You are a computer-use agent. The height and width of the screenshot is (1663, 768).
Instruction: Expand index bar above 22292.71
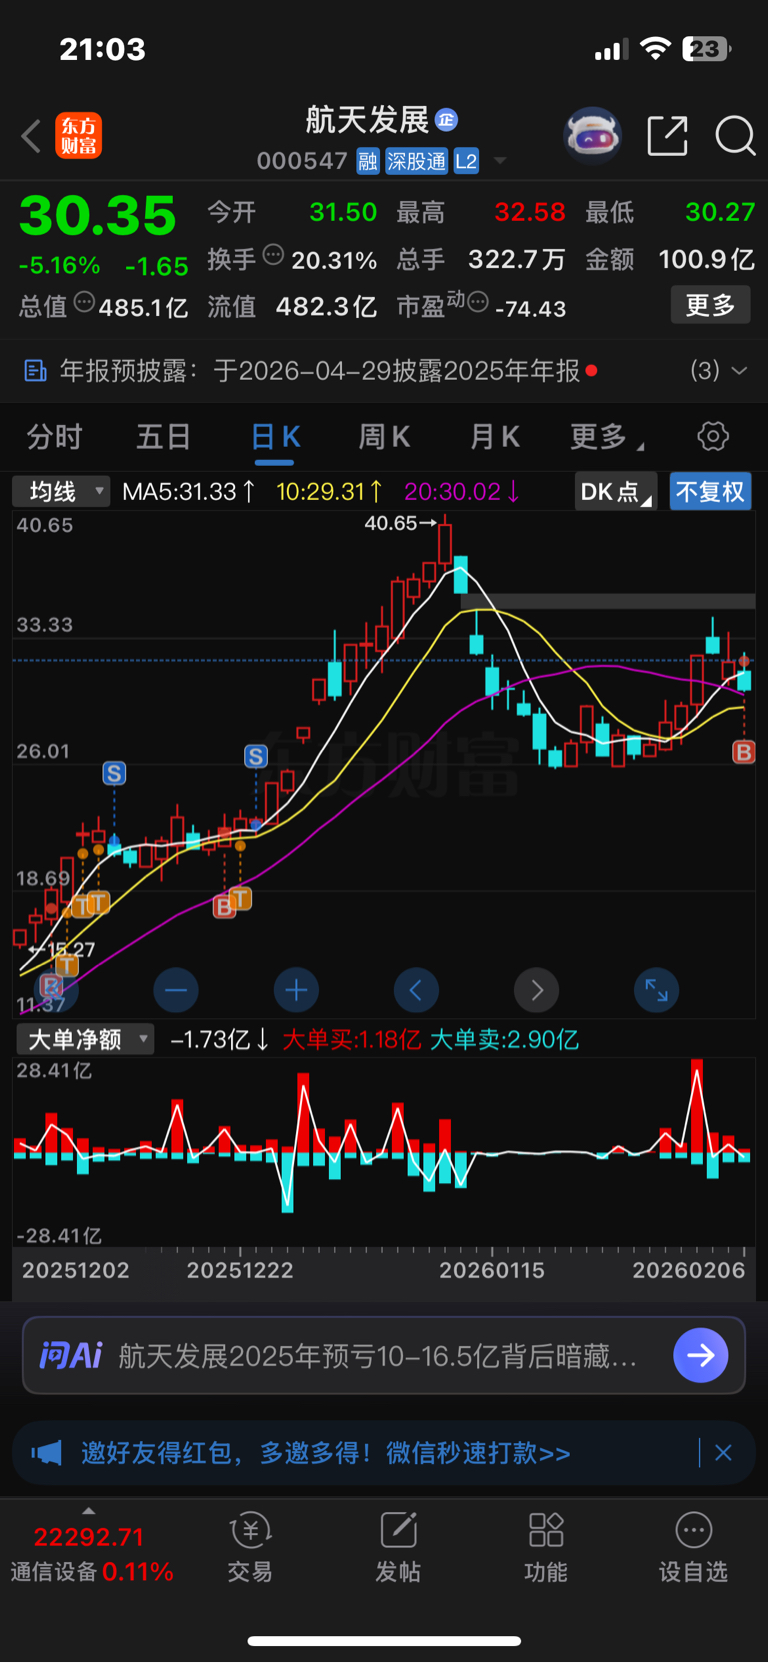point(89,1510)
